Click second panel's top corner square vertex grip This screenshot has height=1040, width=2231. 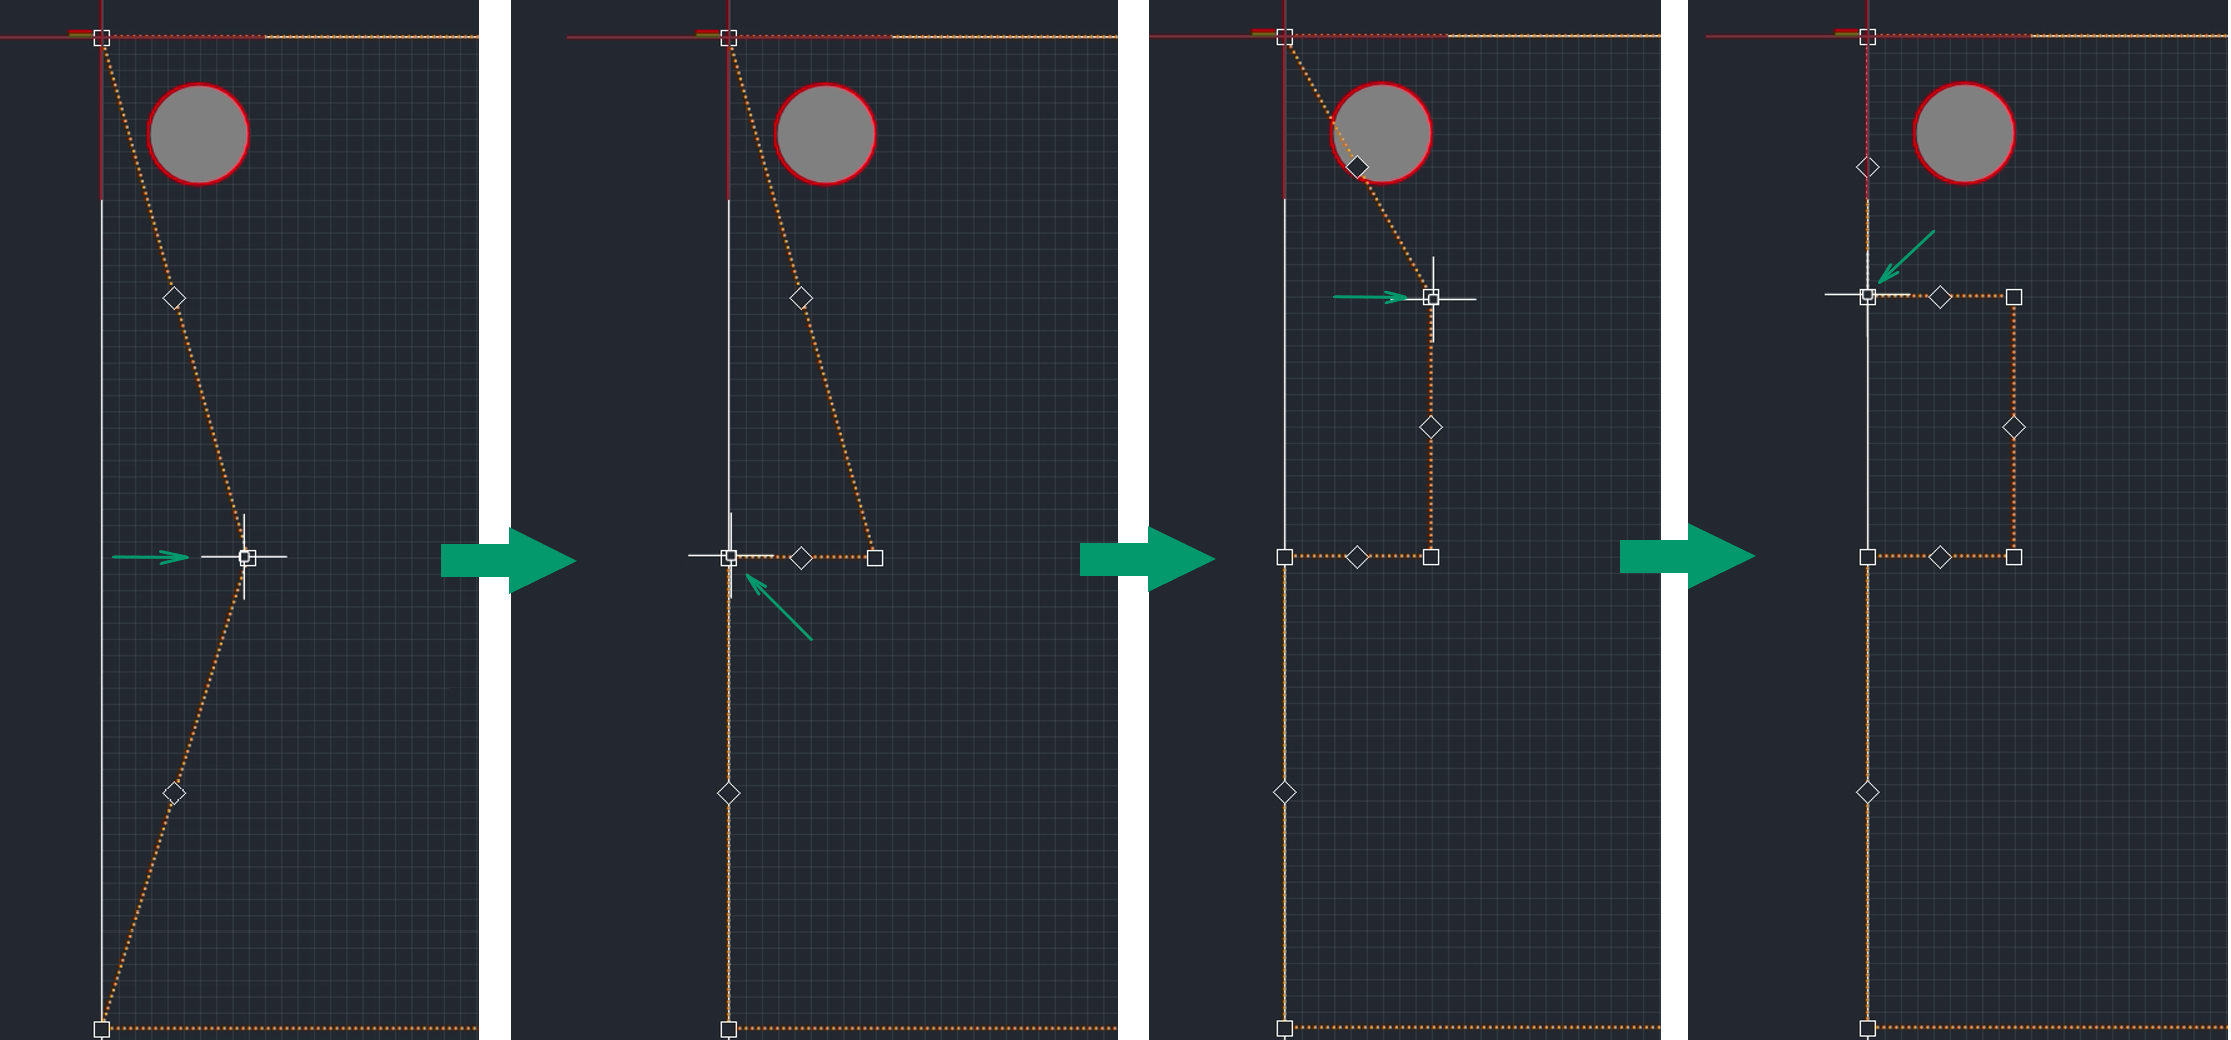[729, 38]
